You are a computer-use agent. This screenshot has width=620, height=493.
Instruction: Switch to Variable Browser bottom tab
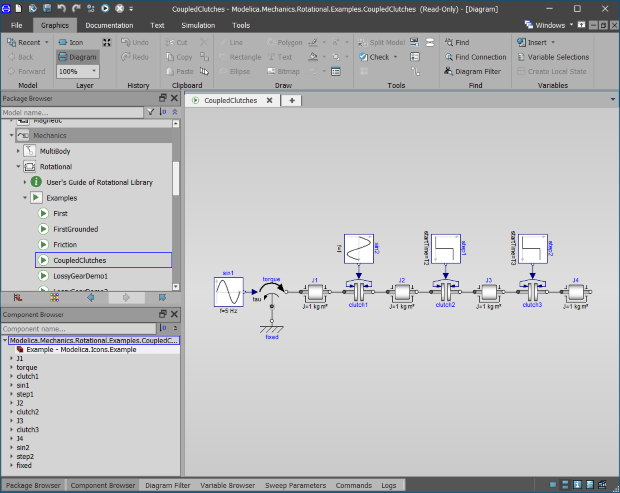225,485
